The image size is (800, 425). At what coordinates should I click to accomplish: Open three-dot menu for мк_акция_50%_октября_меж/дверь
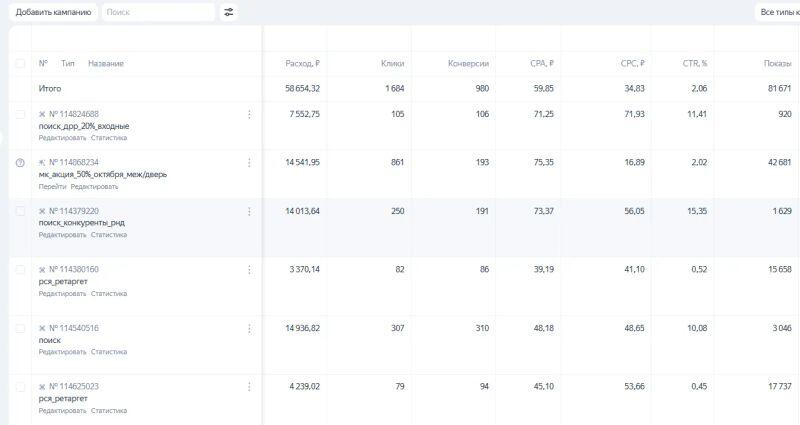[x=249, y=162]
